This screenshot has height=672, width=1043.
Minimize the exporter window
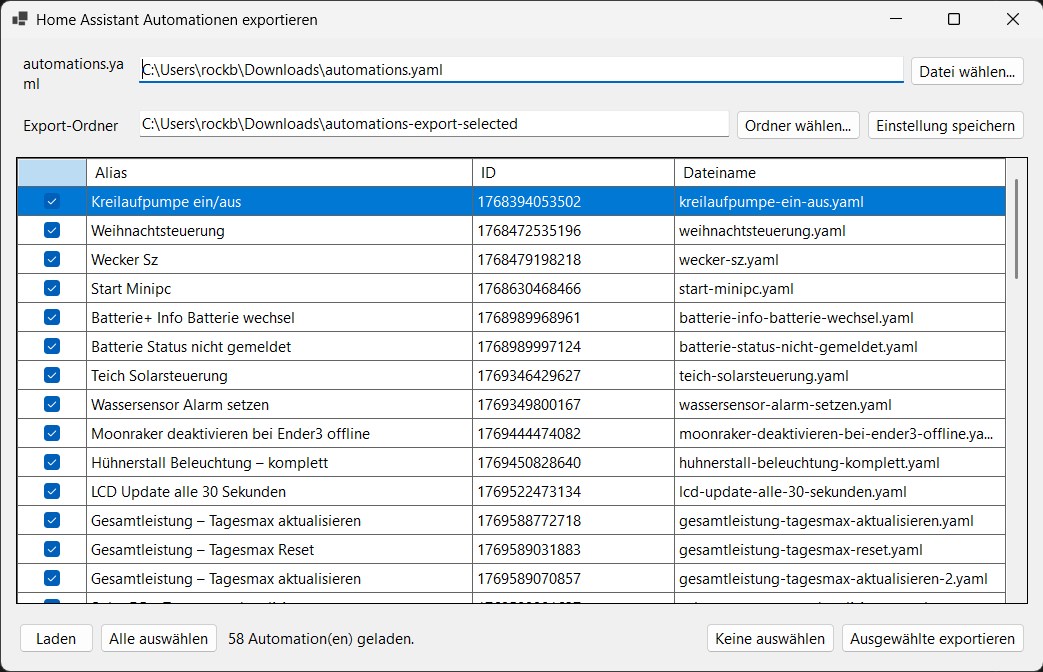click(x=896, y=19)
